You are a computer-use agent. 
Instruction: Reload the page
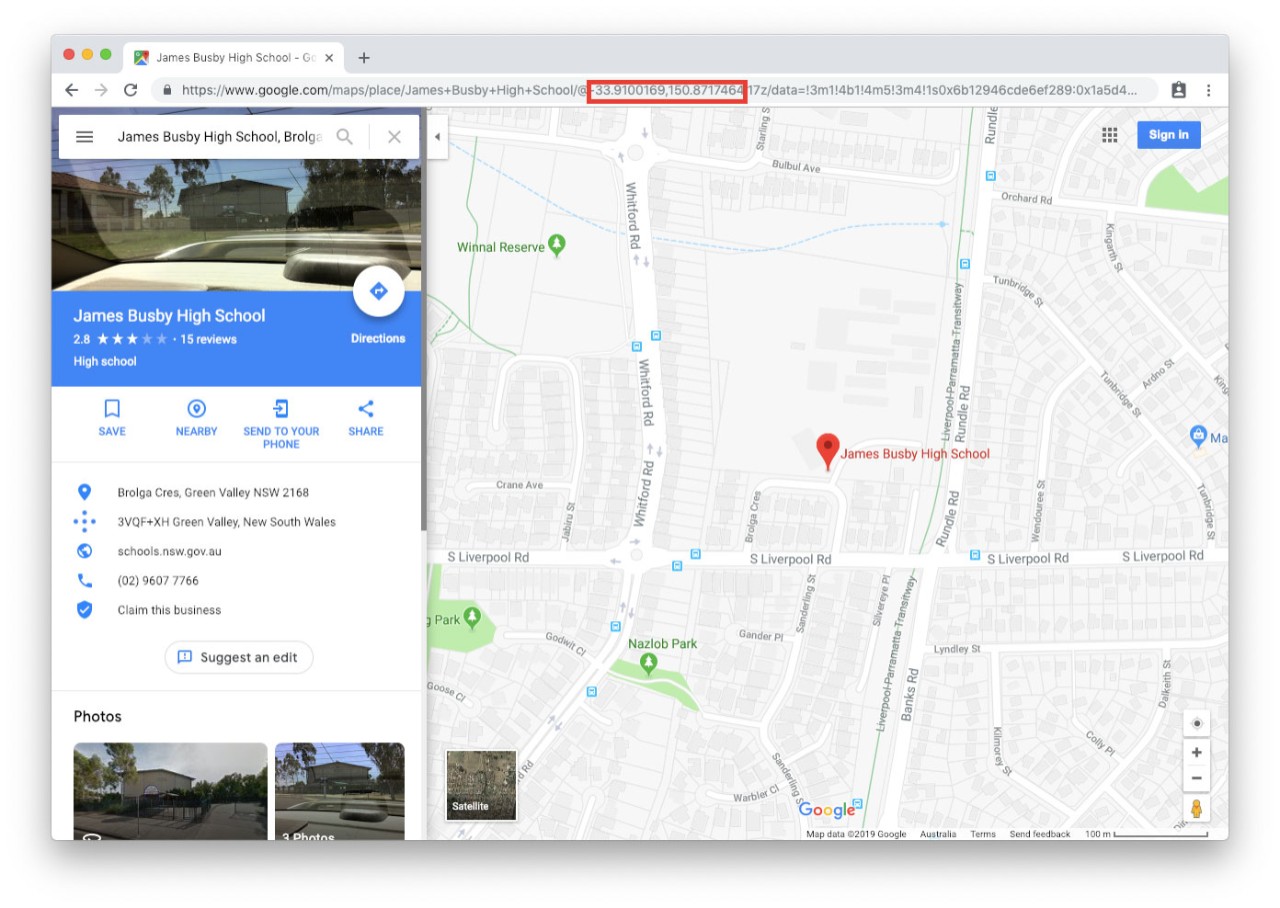(130, 90)
